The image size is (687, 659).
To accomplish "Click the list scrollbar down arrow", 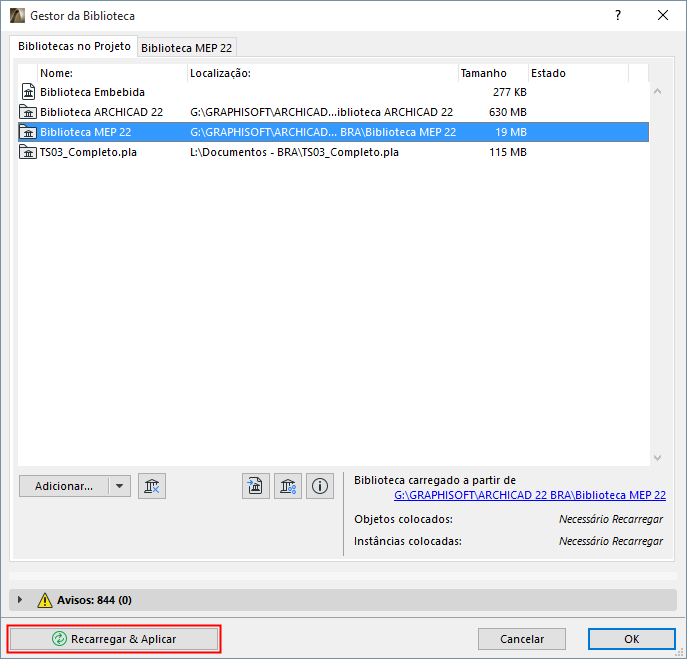I will tap(657, 457).
